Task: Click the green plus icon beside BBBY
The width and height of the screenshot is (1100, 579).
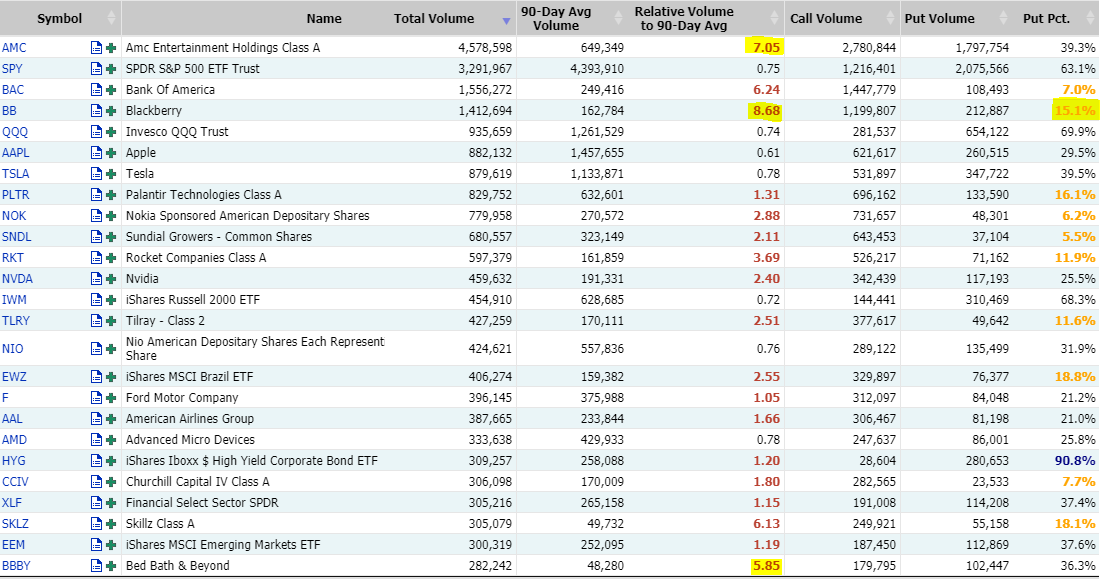Action: [111, 566]
